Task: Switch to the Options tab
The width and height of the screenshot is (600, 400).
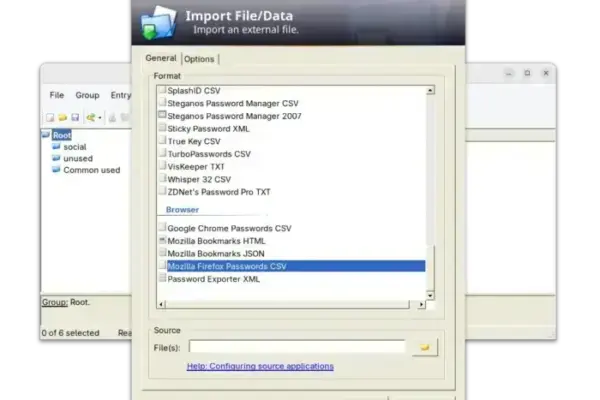Action: 199,59
